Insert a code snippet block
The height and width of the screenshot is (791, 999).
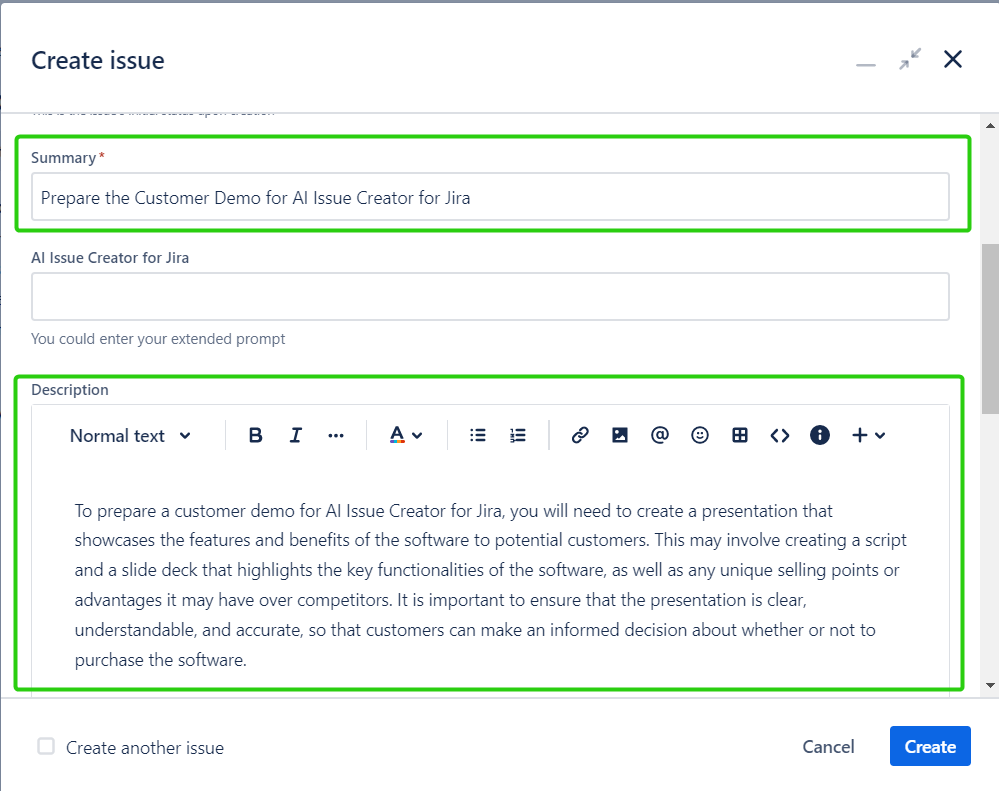click(780, 435)
